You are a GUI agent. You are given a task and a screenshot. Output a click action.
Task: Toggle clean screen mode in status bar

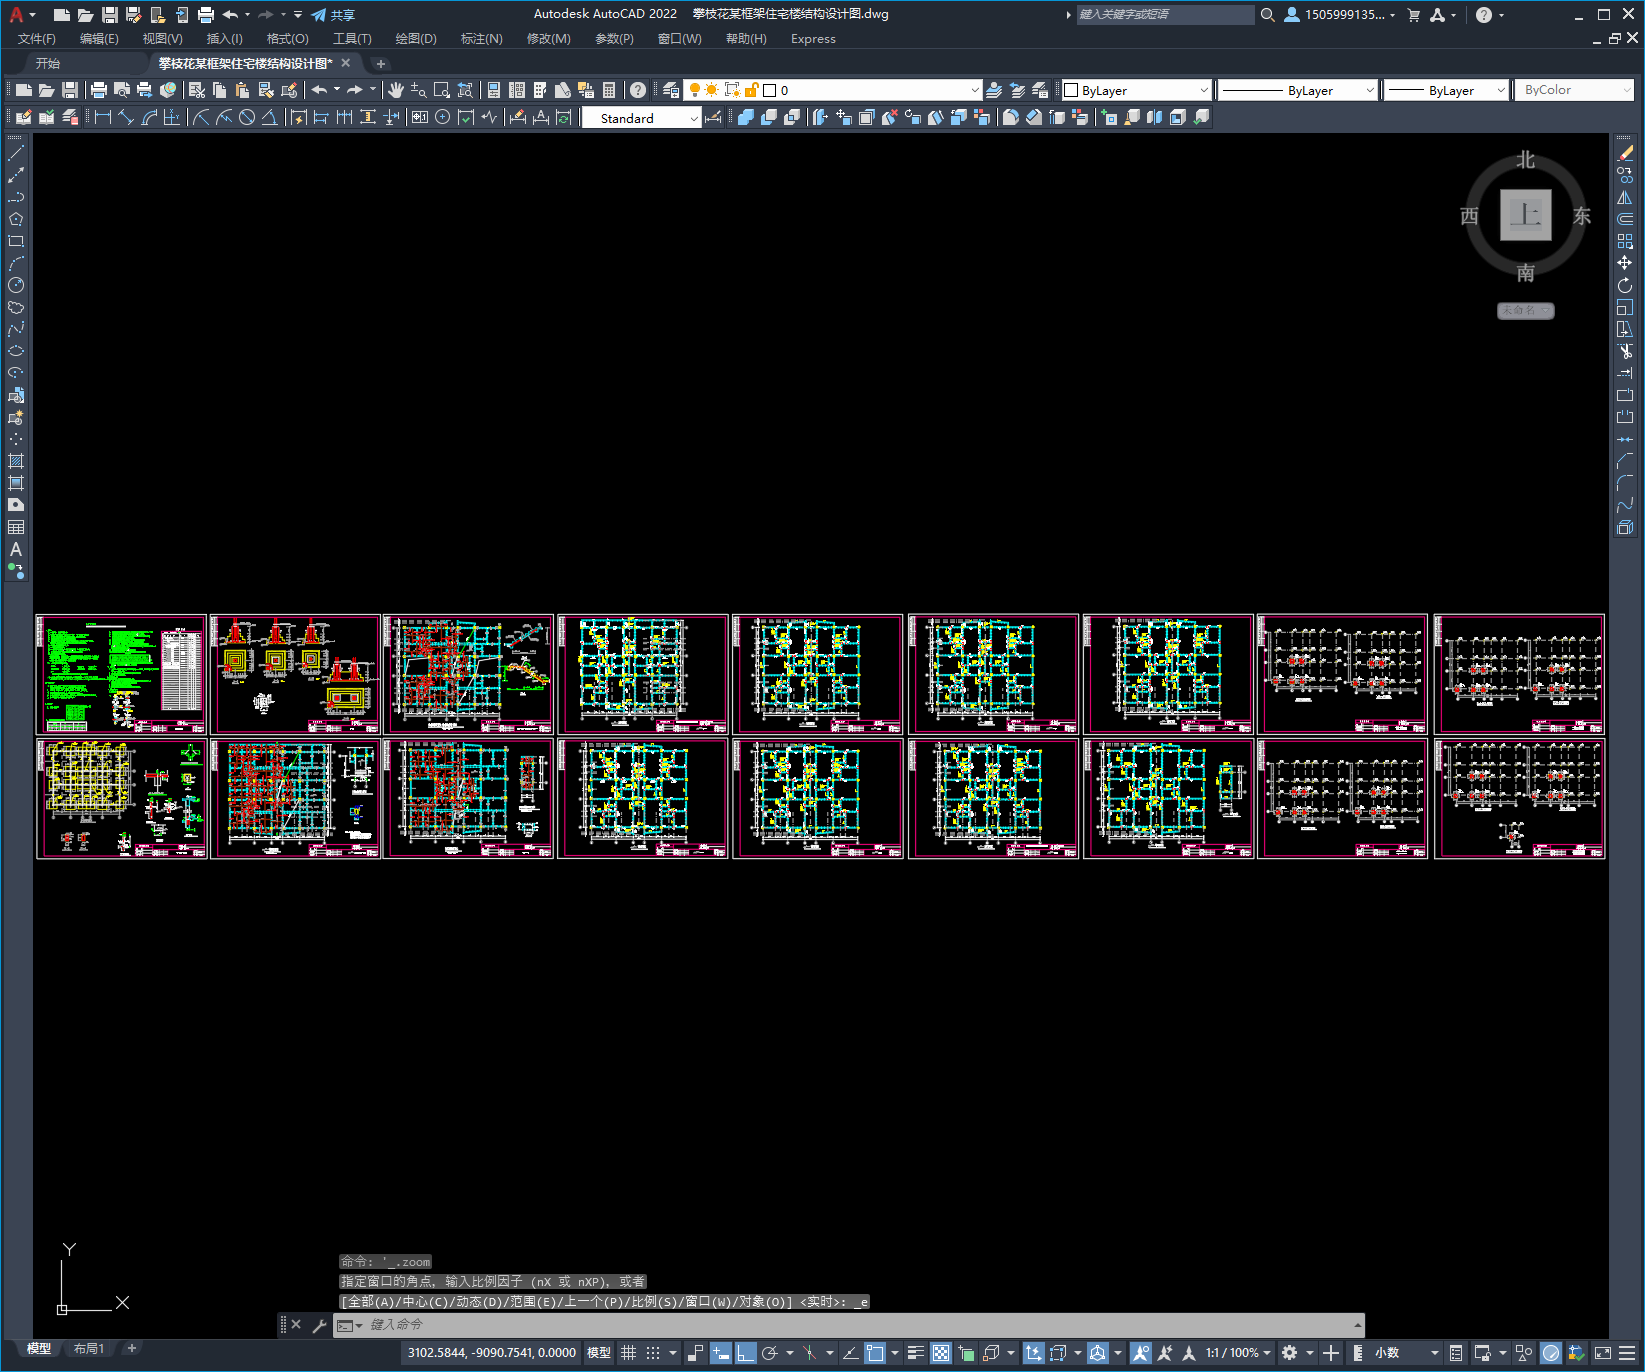pos(1603,1353)
